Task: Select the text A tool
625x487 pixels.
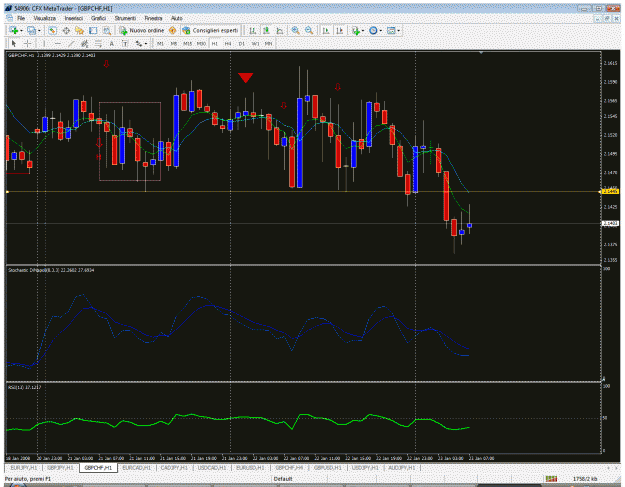Action: pyautogui.click(x=111, y=43)
